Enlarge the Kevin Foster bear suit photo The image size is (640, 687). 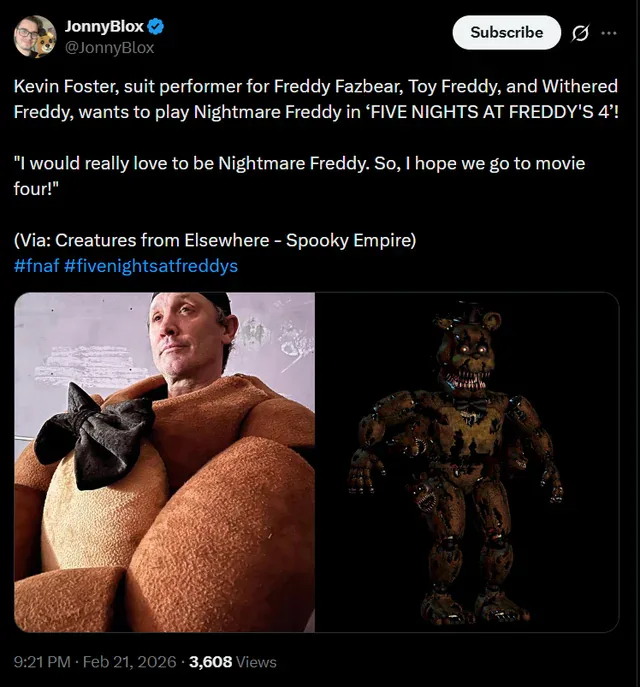(165, 462)
